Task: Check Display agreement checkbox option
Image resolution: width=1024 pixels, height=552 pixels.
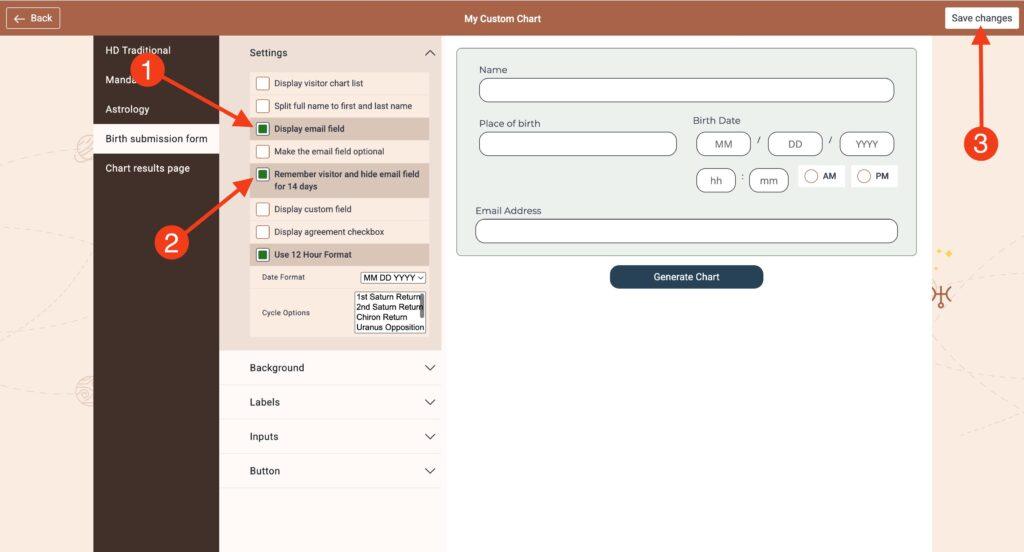Action: [263, 232]
